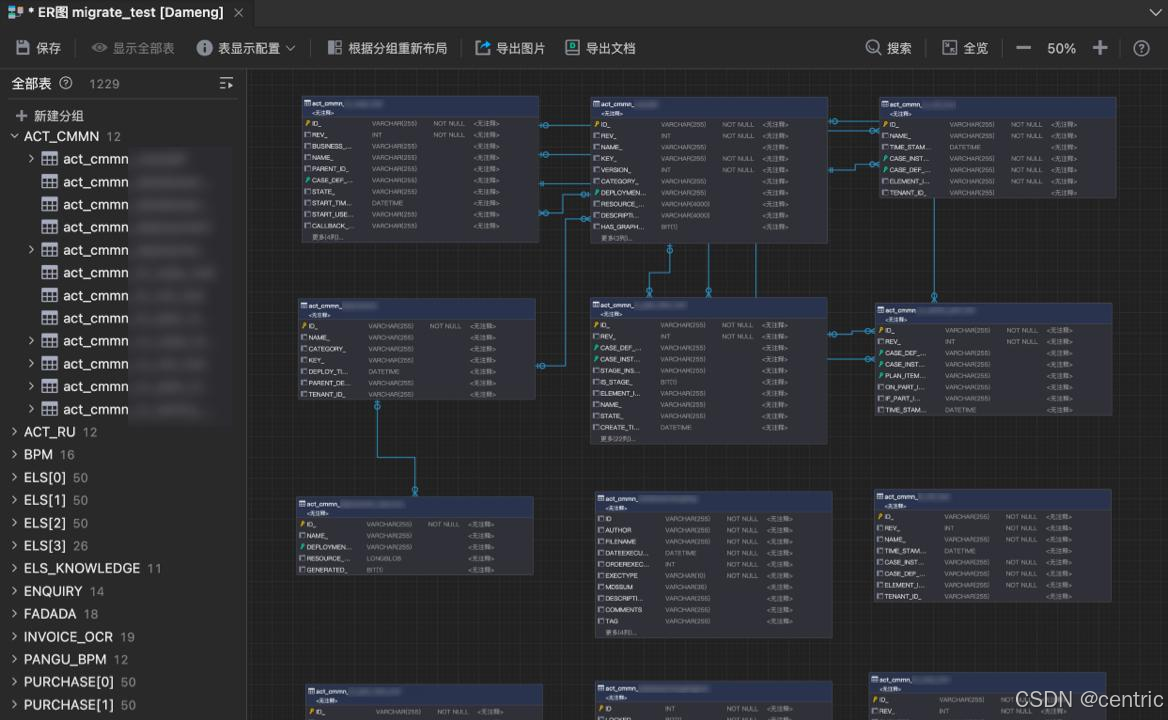This screenshot has height=720, width=1168.
Task: Click the 显示全部表 eye icon
Action: (x=99, y=47)
